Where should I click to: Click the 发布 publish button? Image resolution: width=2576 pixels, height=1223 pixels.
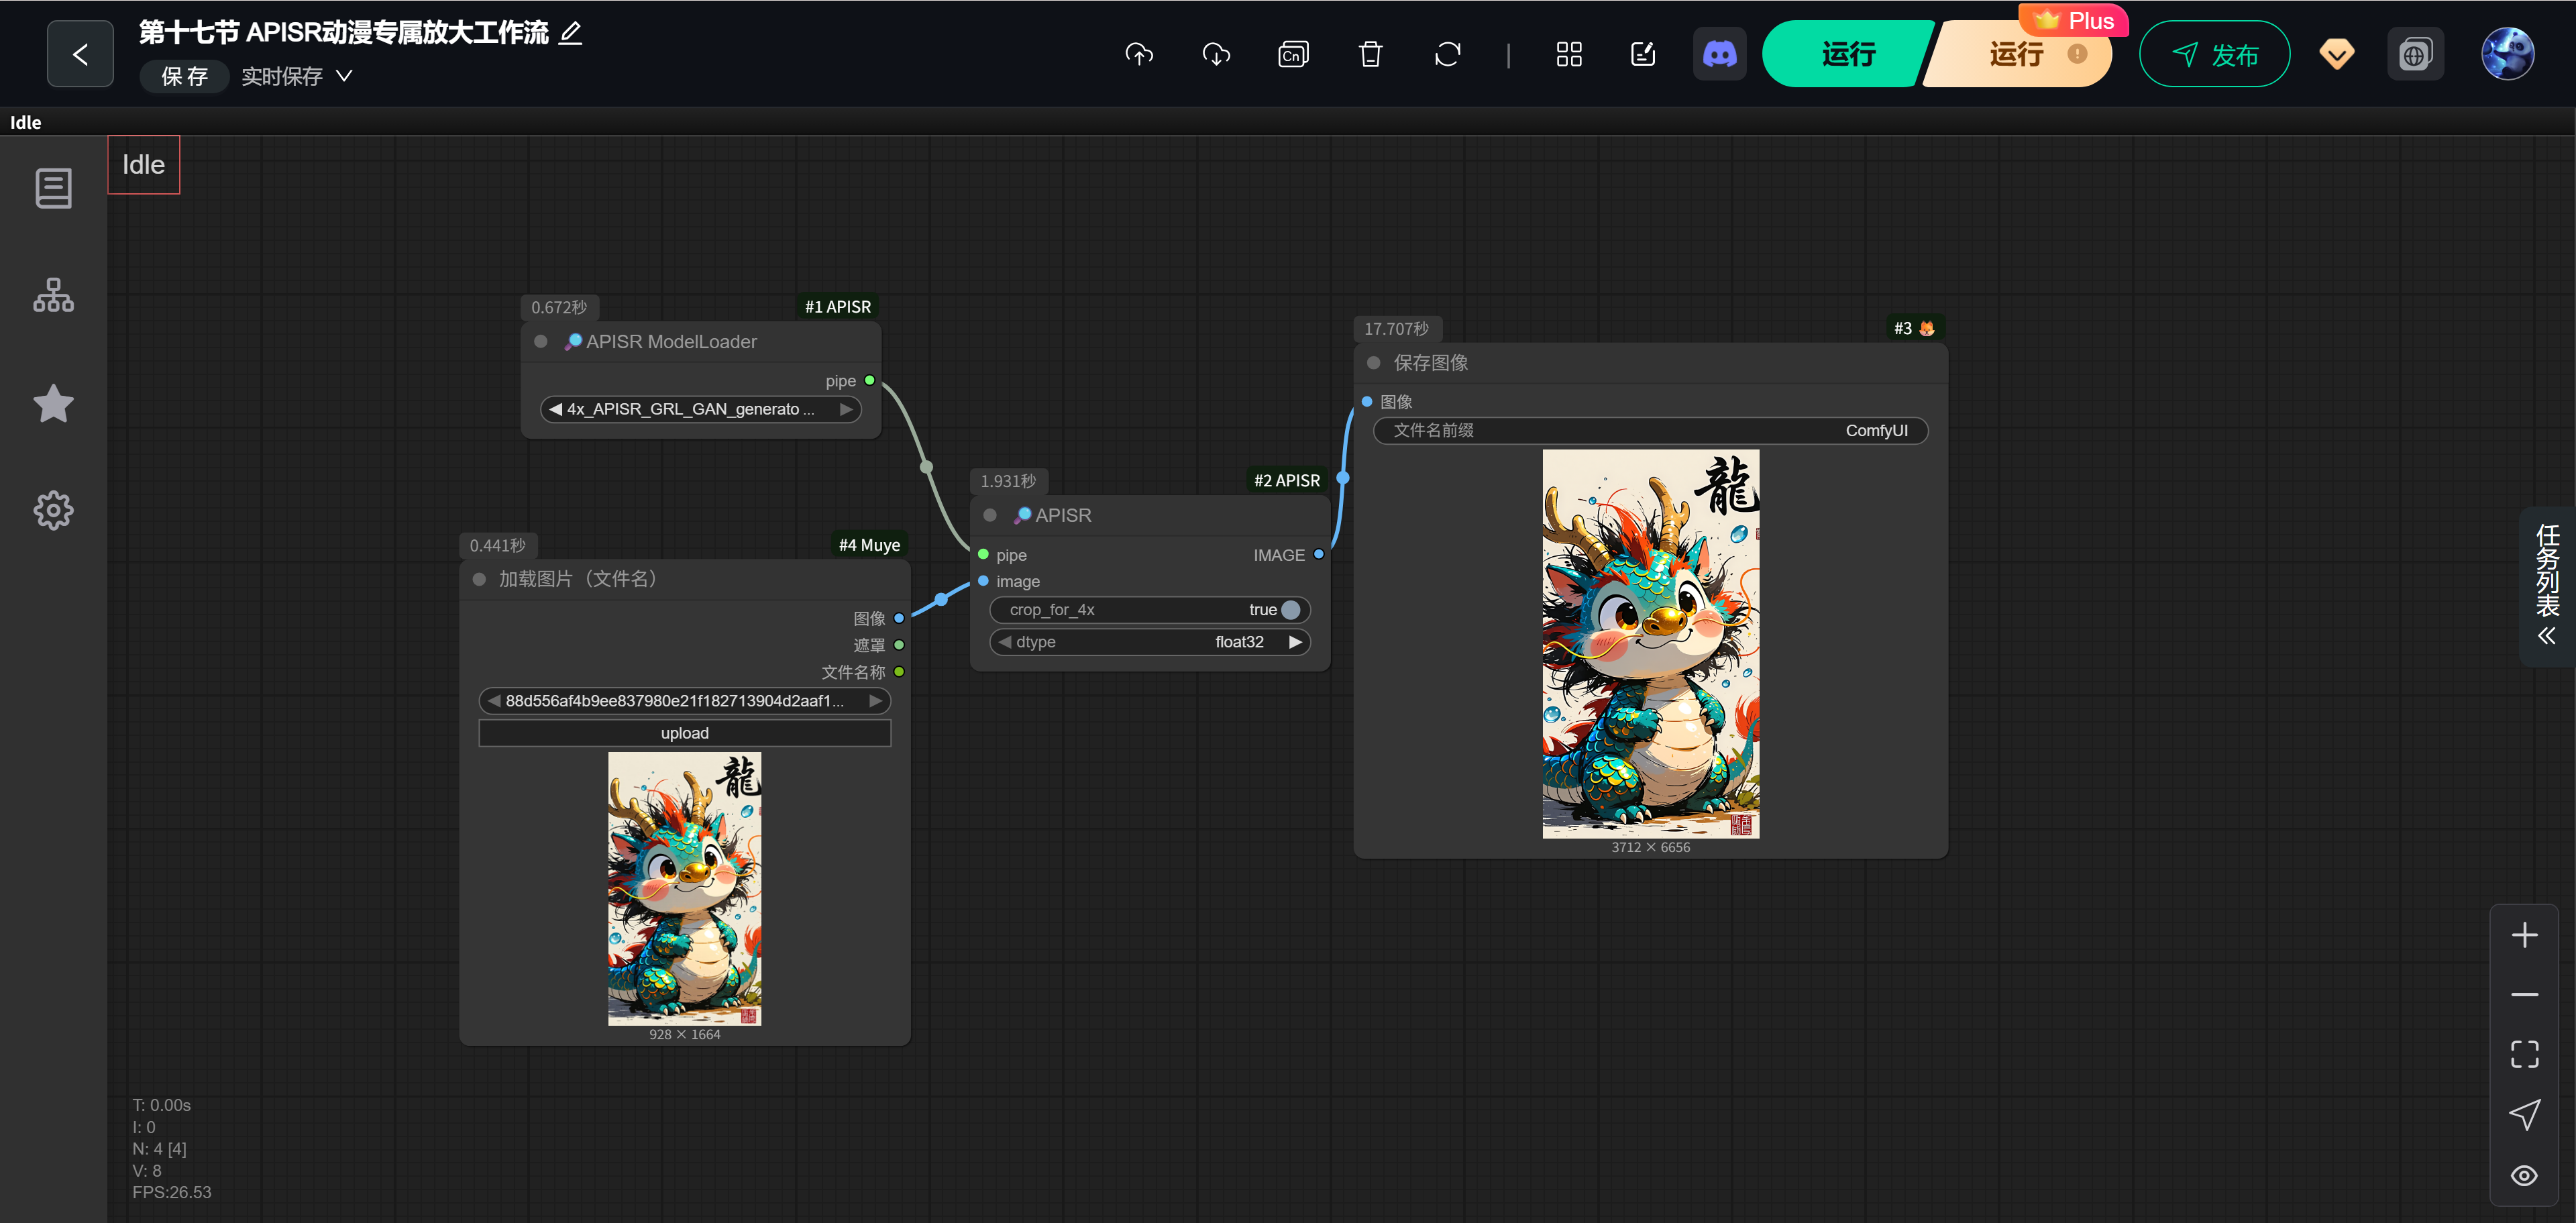pos(2214,54)
